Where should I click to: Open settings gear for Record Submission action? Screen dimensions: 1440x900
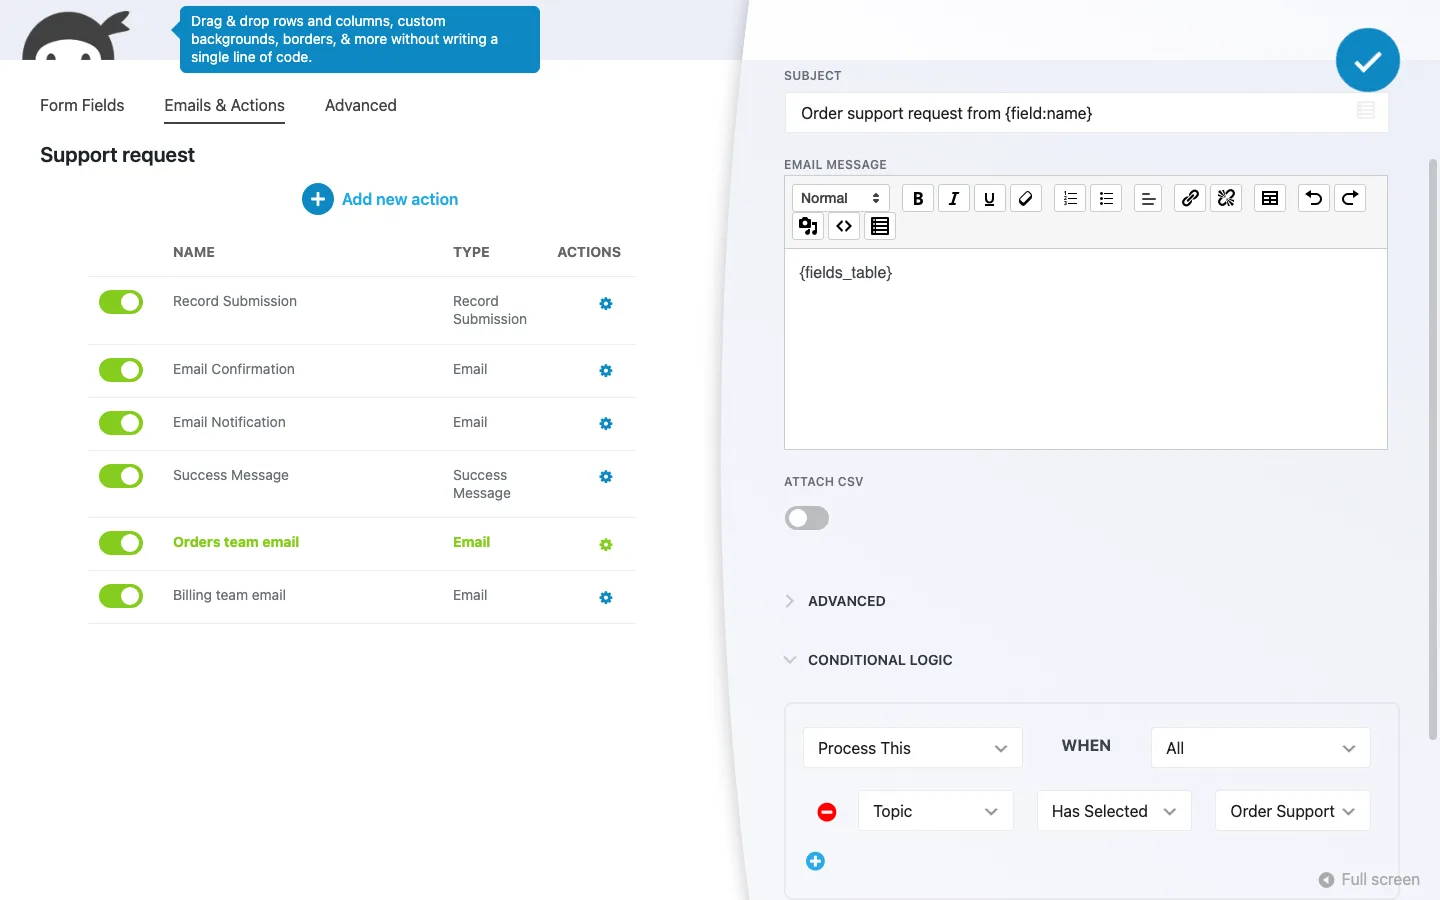tap(606, 304)
